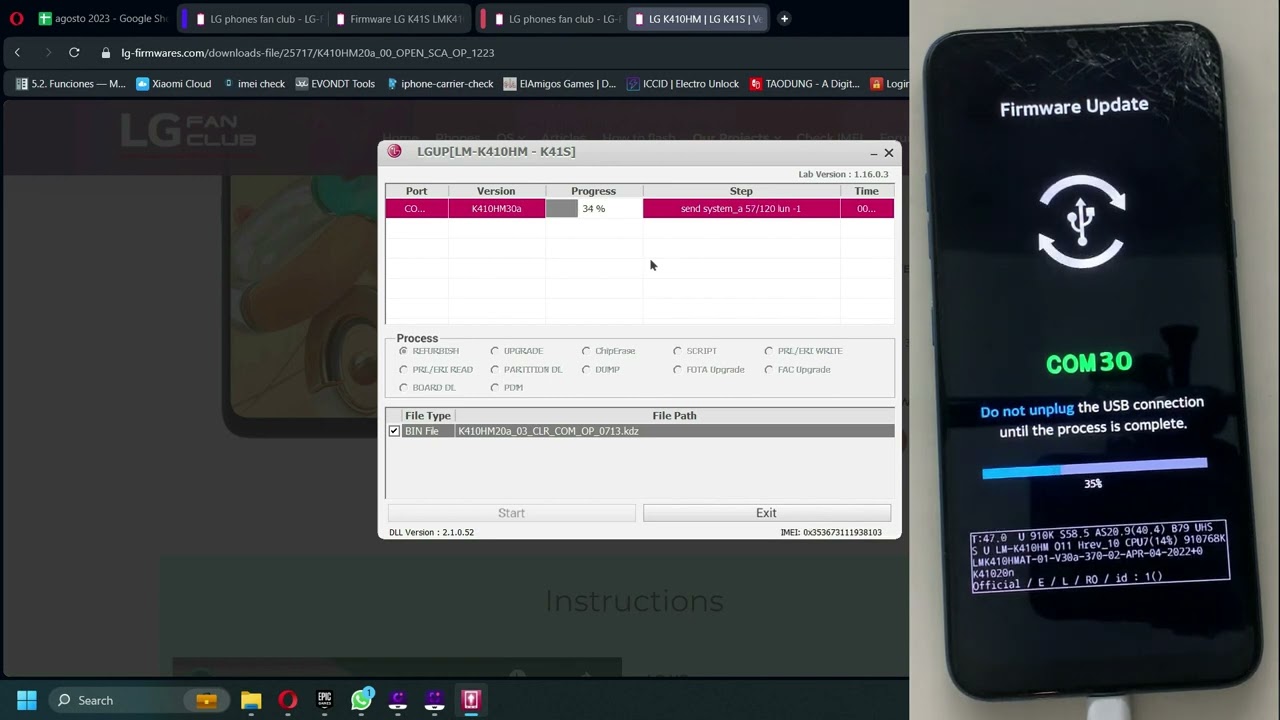Click the disabled Start button
Viewport: 1280px width, 720px height.
[x=511, y=513]
